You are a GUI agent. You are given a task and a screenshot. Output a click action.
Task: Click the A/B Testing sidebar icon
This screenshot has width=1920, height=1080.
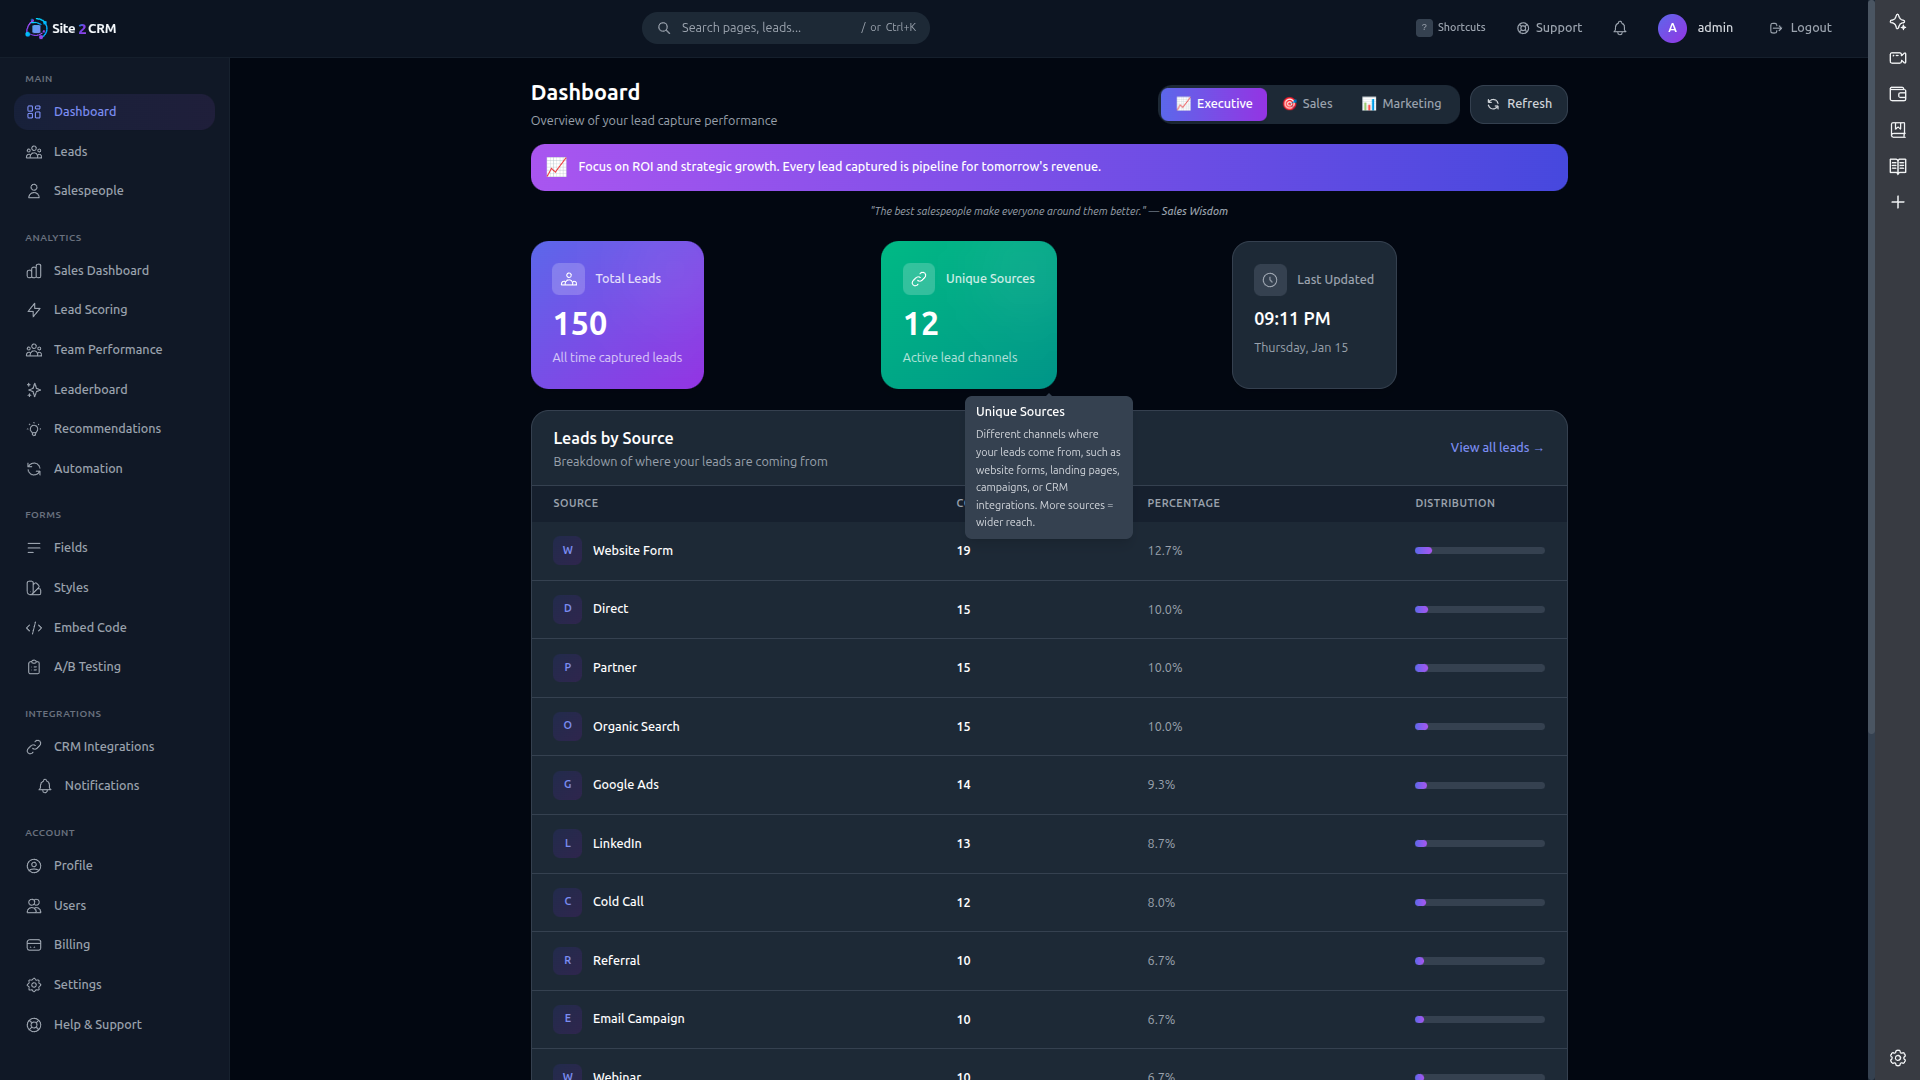[34, 666]
